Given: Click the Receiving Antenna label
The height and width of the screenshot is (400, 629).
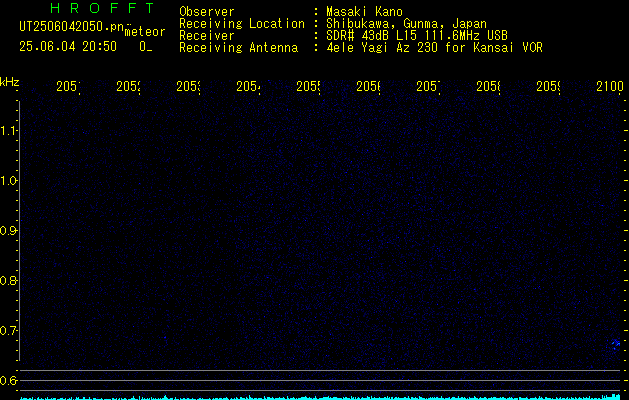Looking at the screenshot, I should [238, 48].
